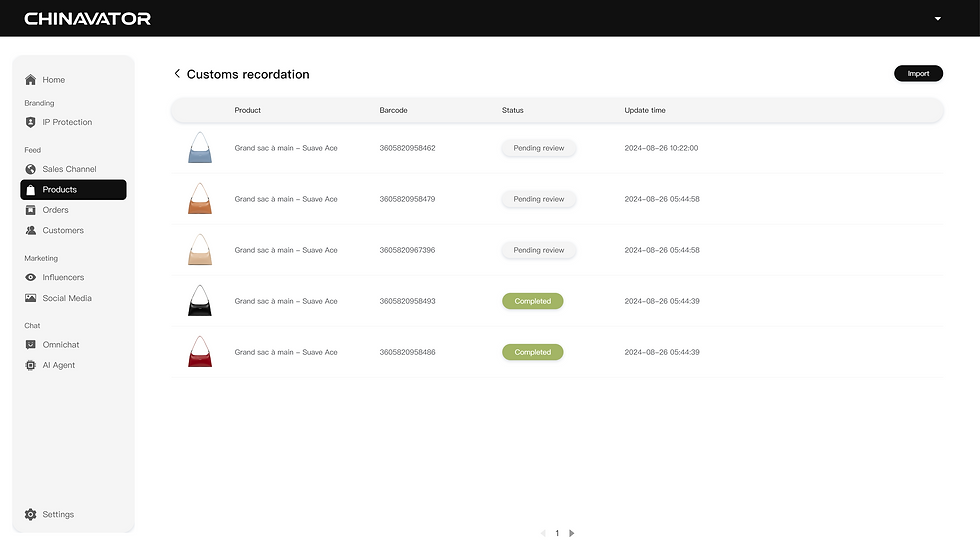
Task: Select the Products menu item
Action: pyautogui.click(x=73, y=190)
